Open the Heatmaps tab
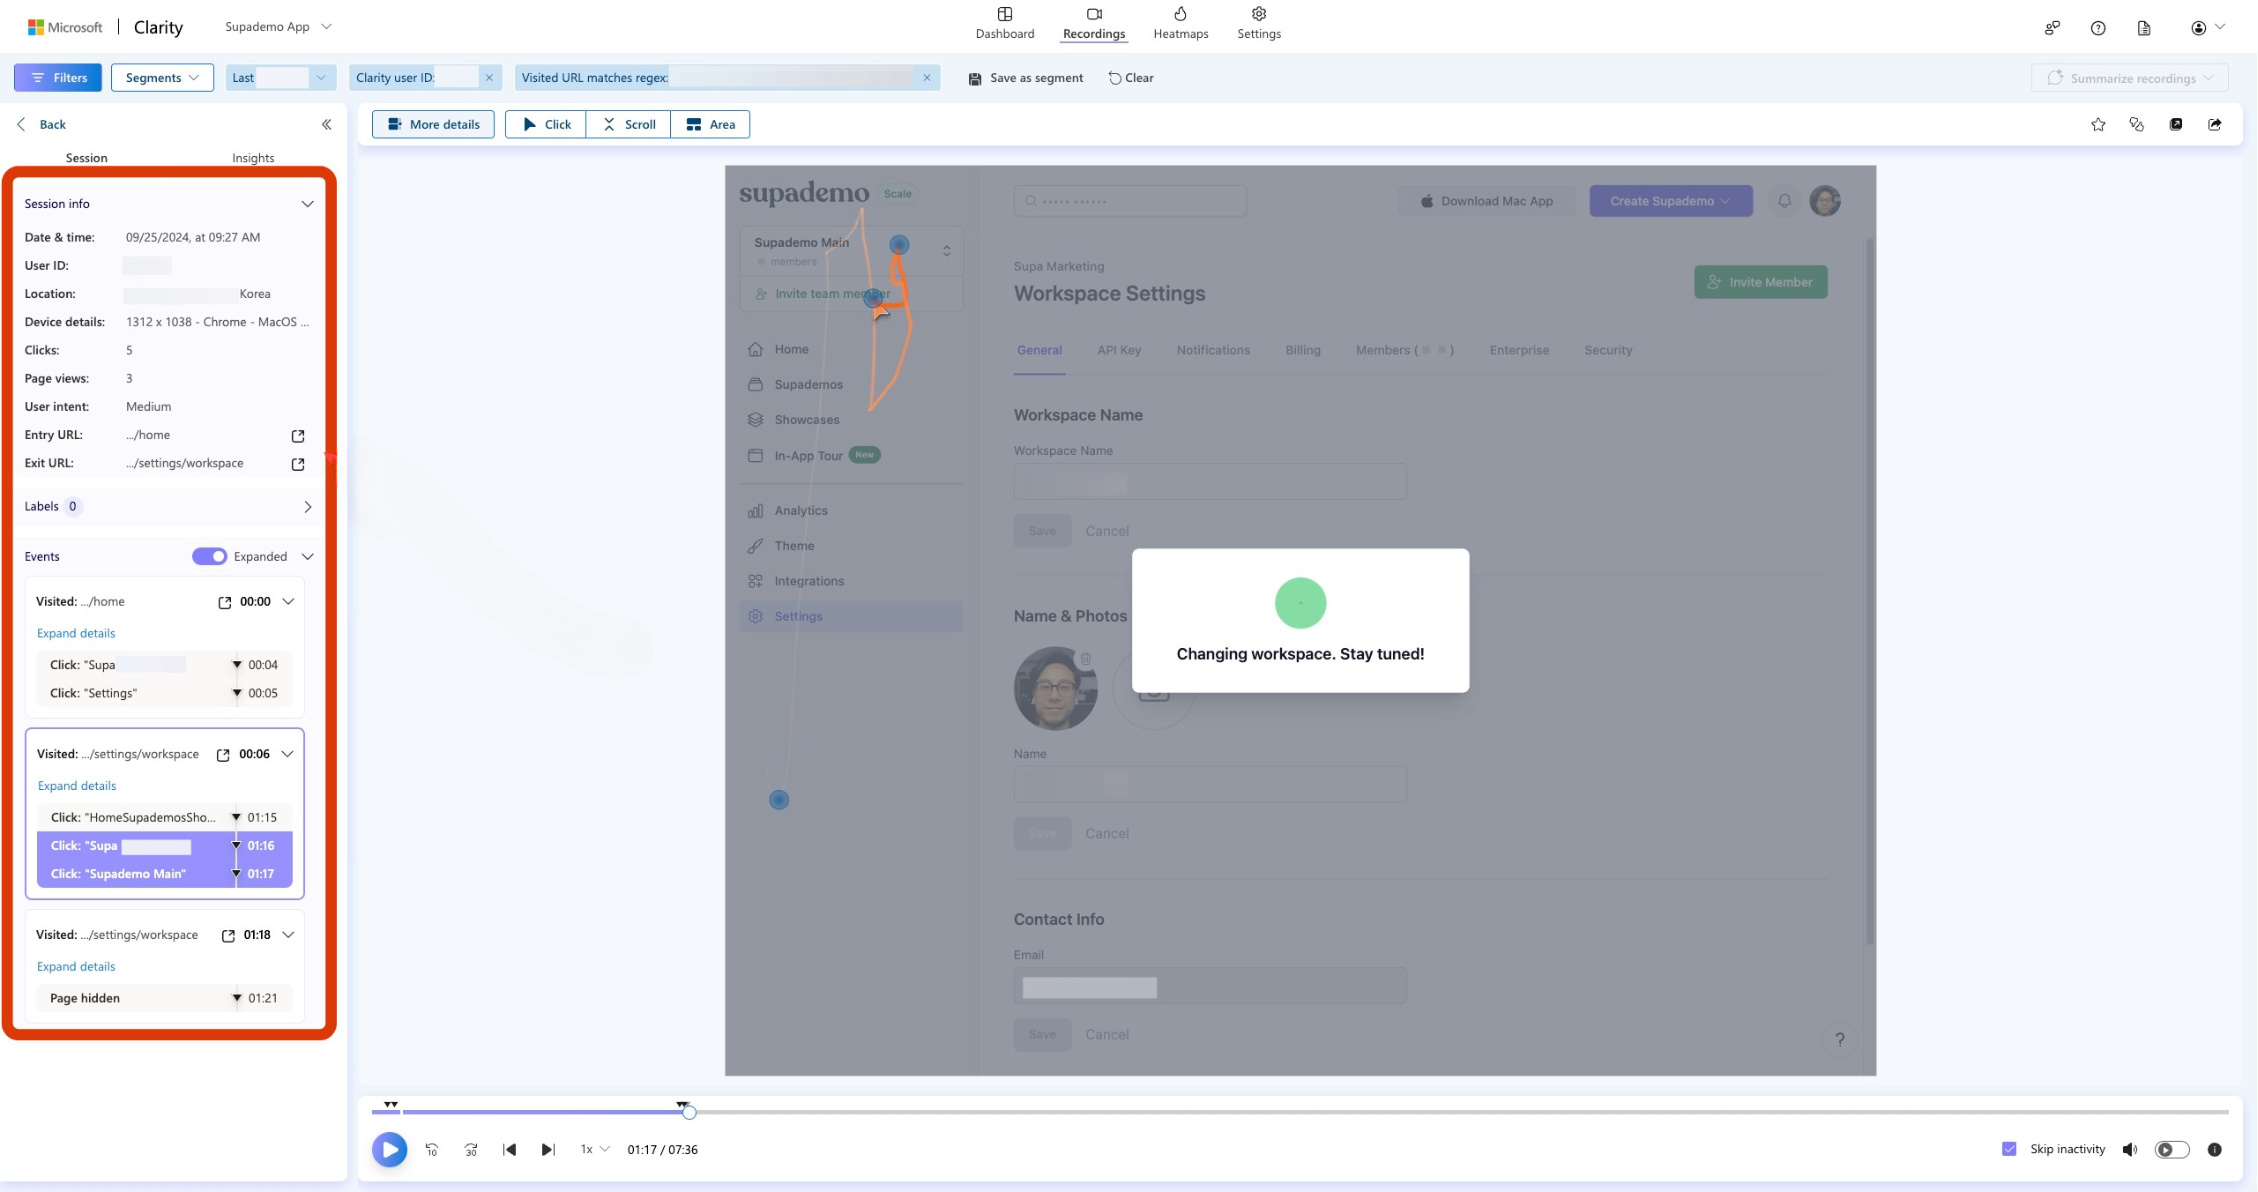2258x1192 pixels. (1180, 22)
